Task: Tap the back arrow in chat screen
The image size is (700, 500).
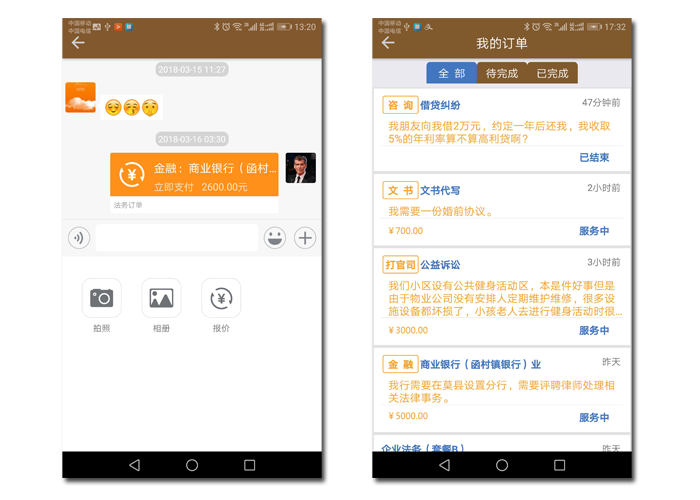Action: tap(78, 43)
